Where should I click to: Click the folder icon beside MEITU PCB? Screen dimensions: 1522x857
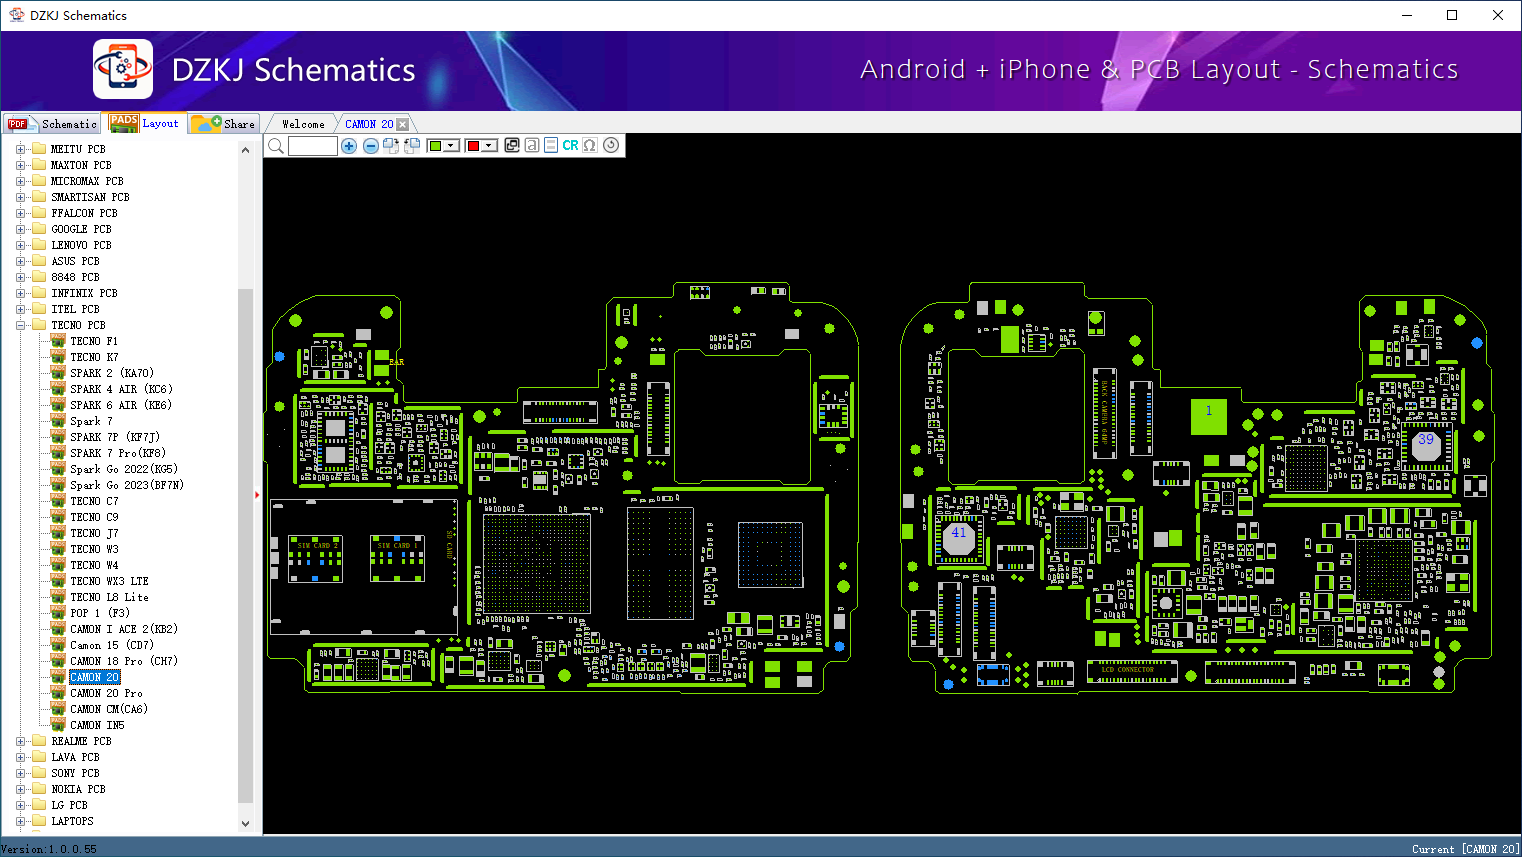[x=39, y=149]
